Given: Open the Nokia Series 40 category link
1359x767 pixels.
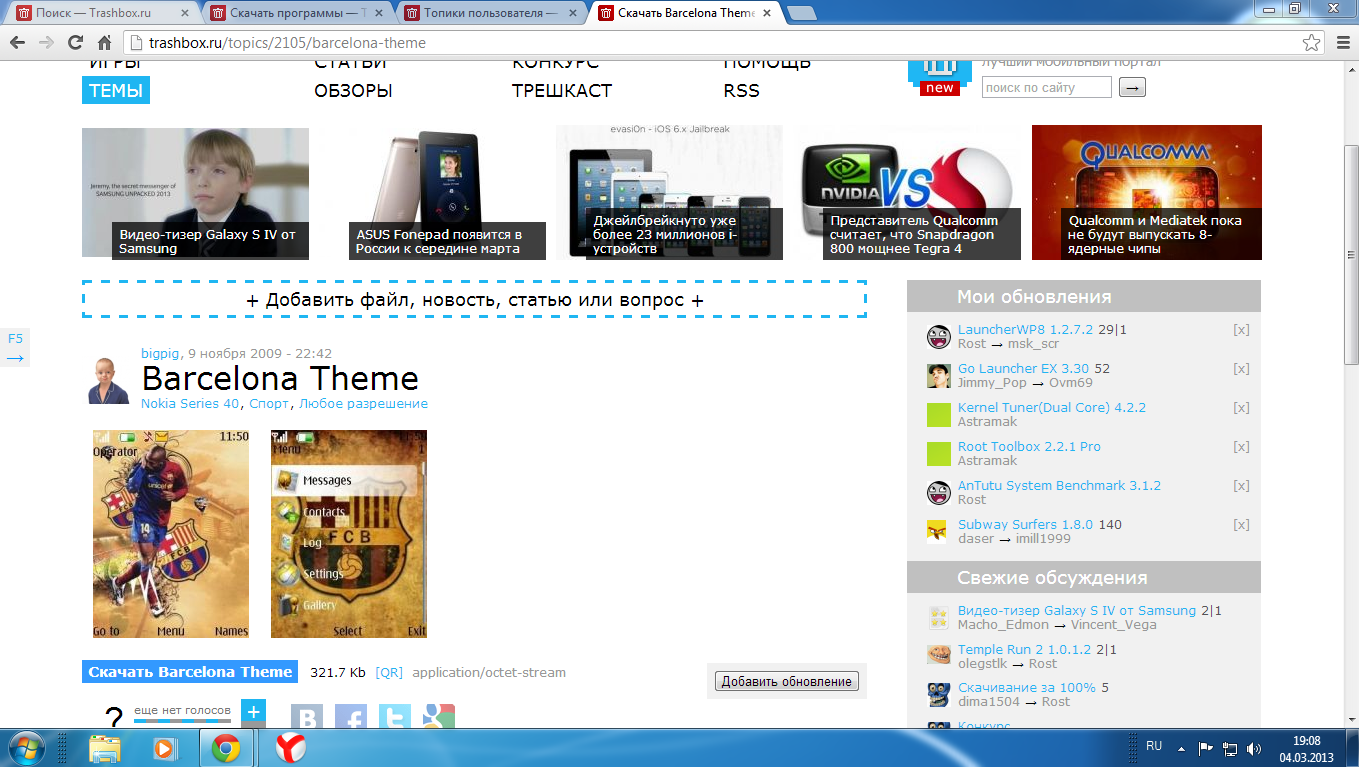Looking at the screenshot, I should 191,404.
